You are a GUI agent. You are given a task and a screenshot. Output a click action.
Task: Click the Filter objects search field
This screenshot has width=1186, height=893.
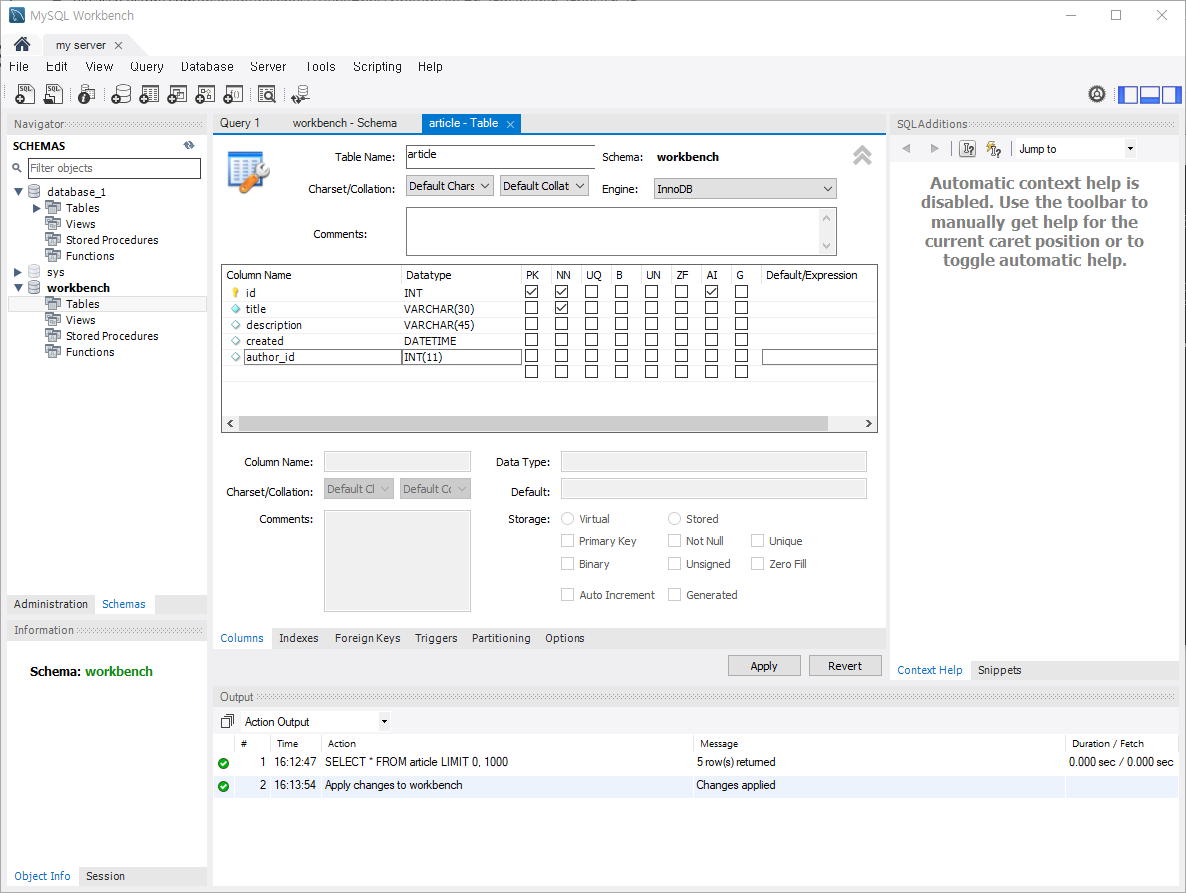click(x=114, y=168)
